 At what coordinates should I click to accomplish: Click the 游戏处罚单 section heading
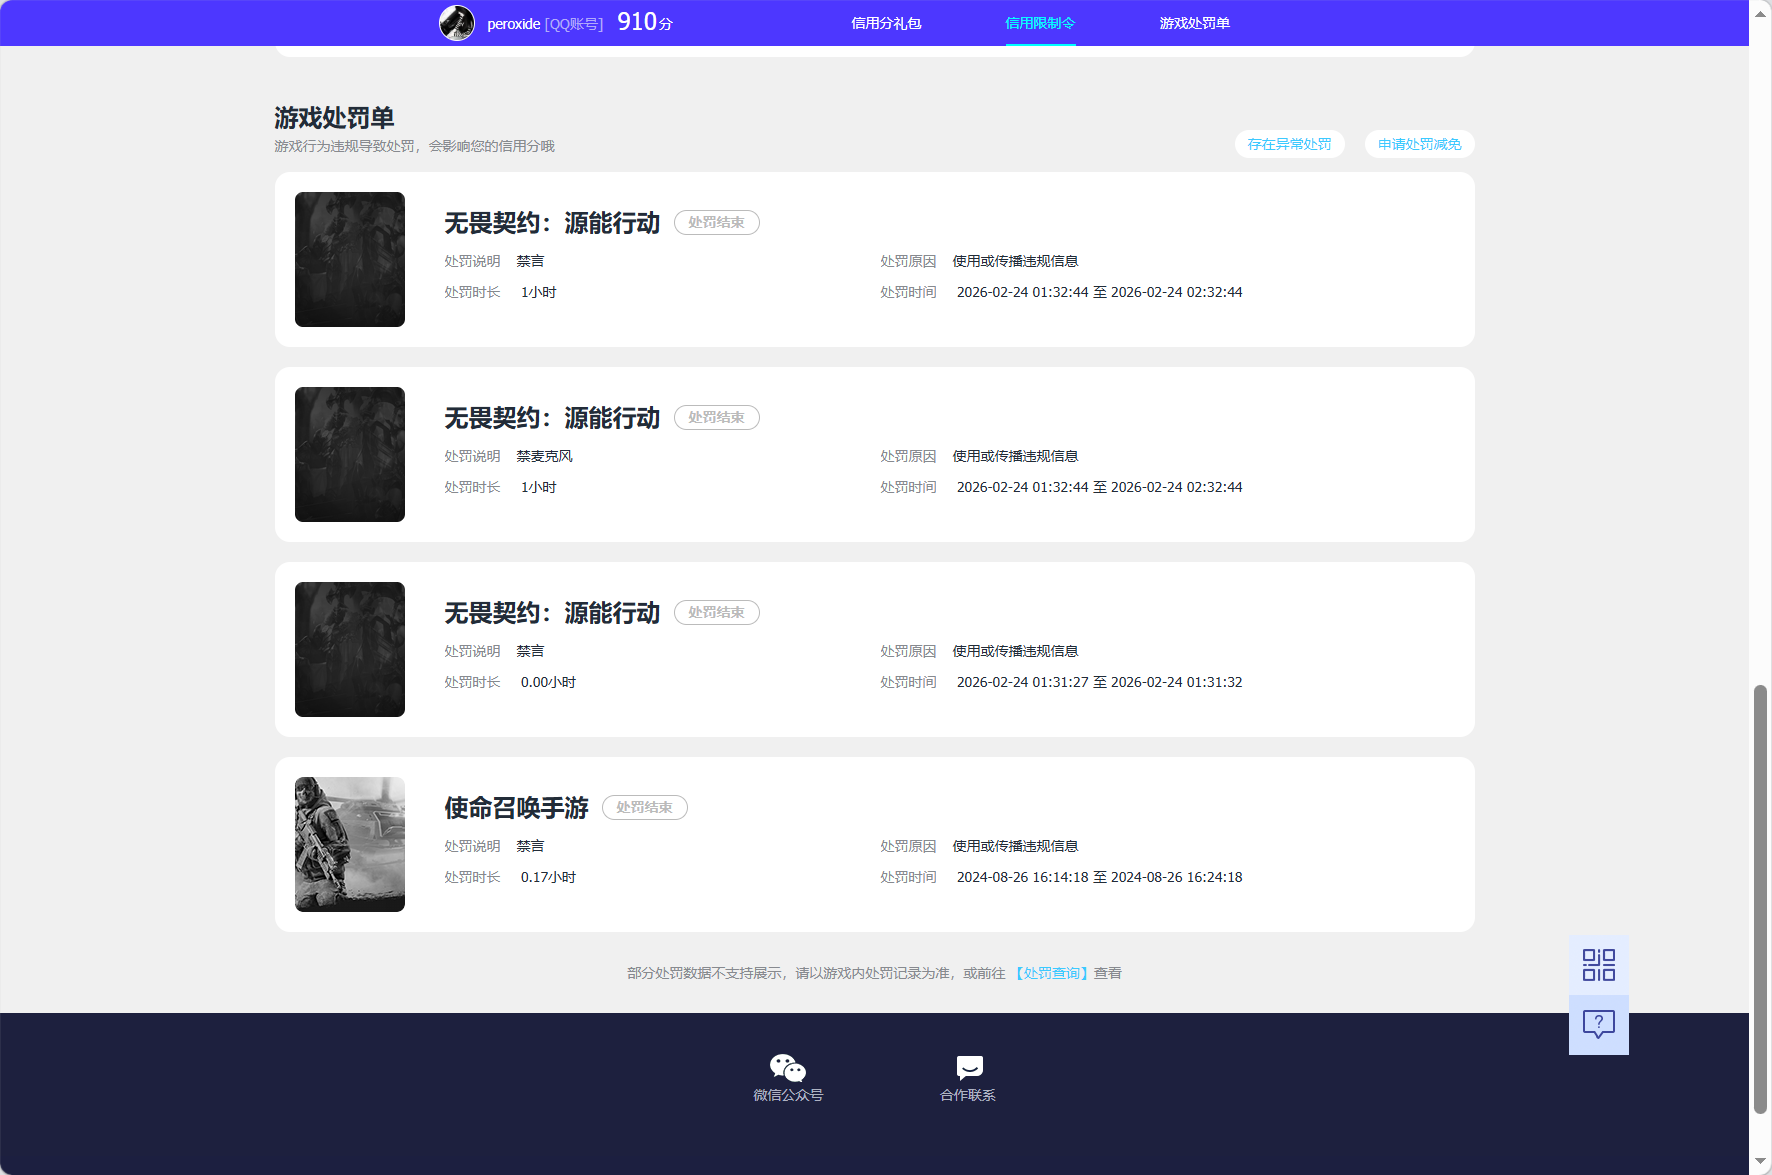334,118
